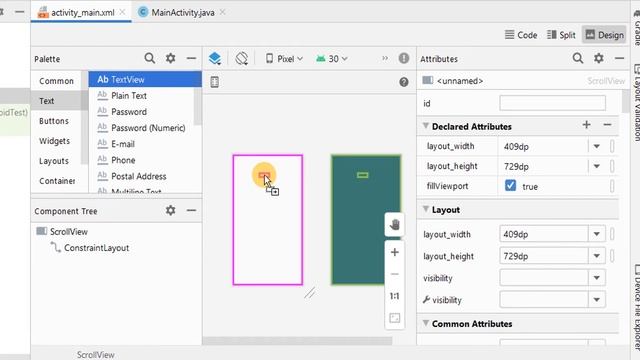
Task: Toggle device orientation in design editor
Action: (241, 58)
